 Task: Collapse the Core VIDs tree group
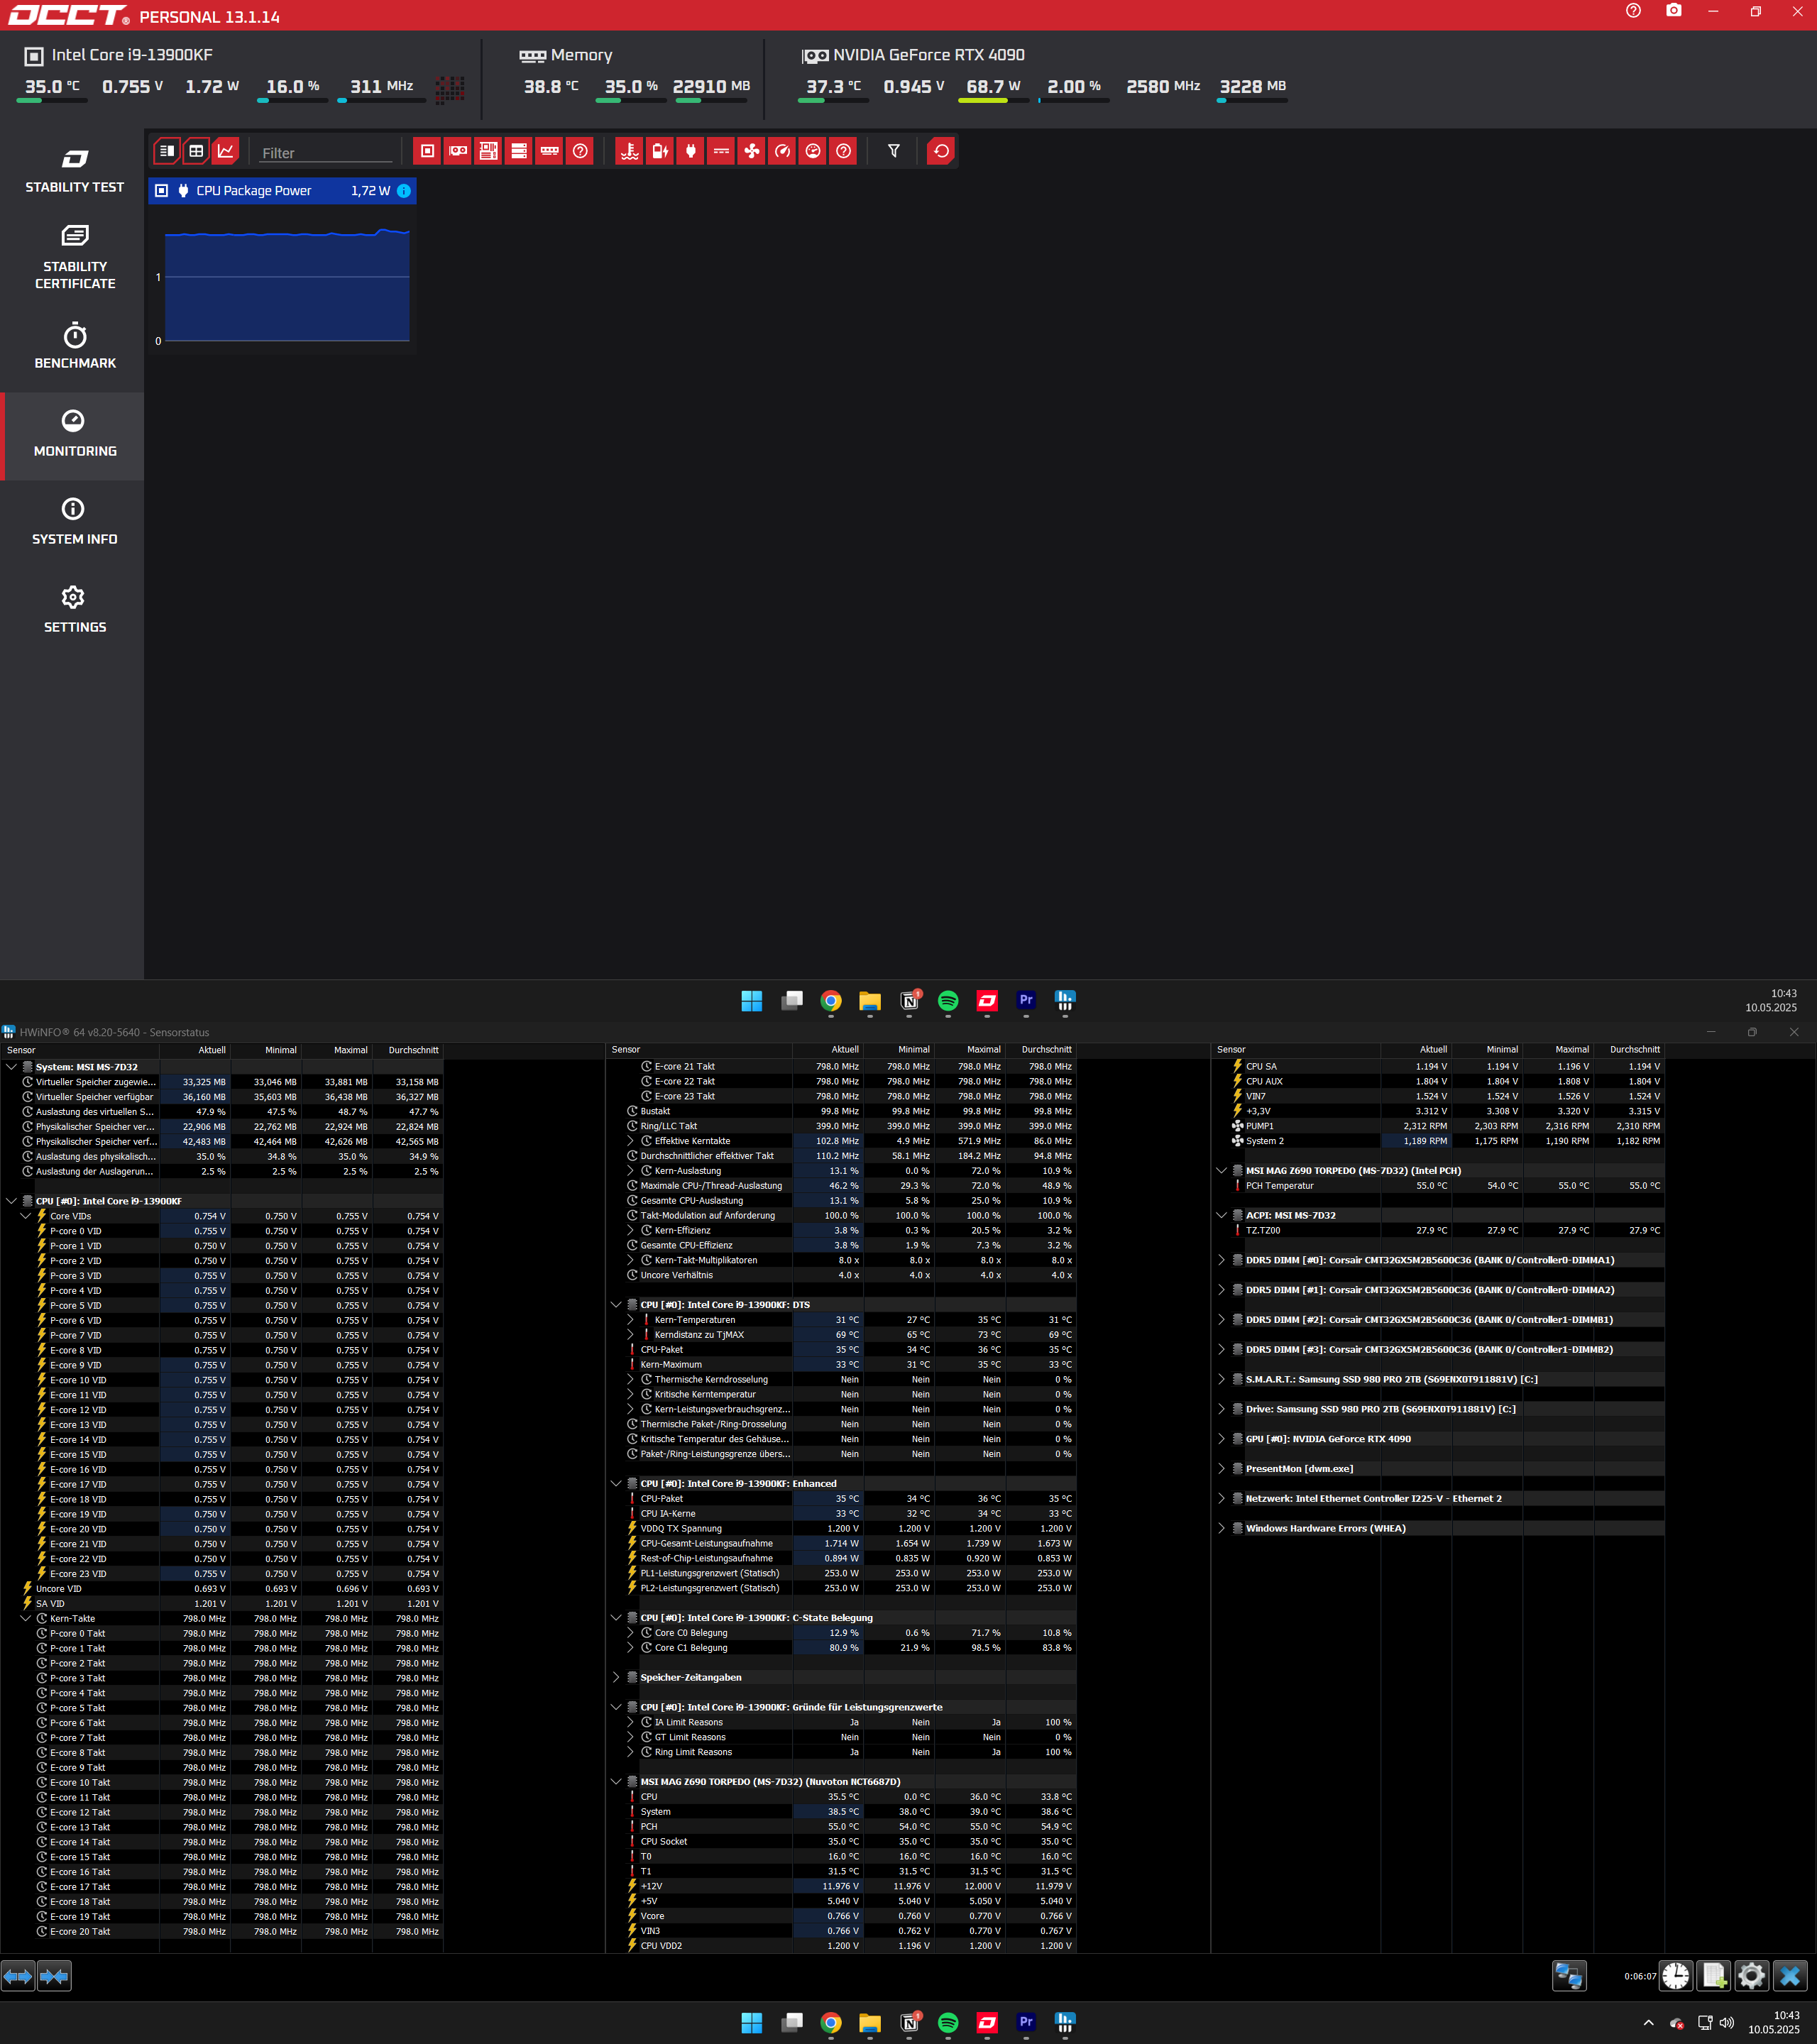click(26, 1216)
